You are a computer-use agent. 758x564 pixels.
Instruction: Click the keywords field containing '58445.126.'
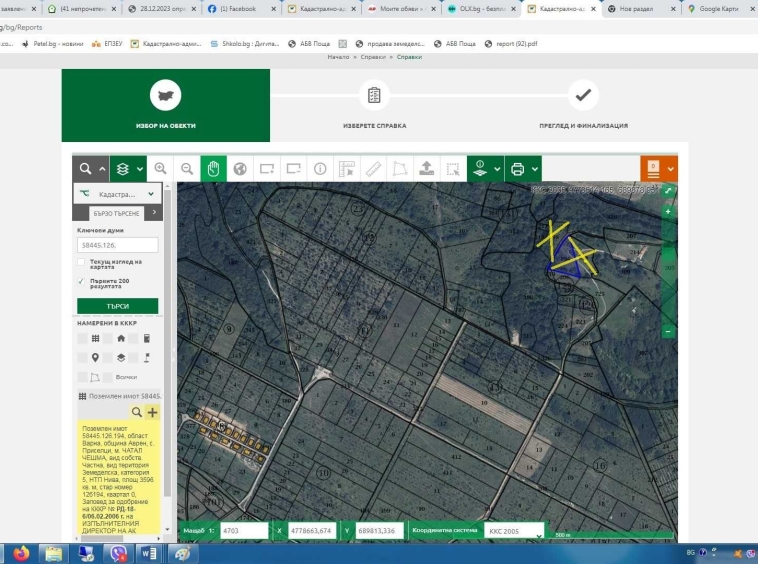tap(117, 245)
